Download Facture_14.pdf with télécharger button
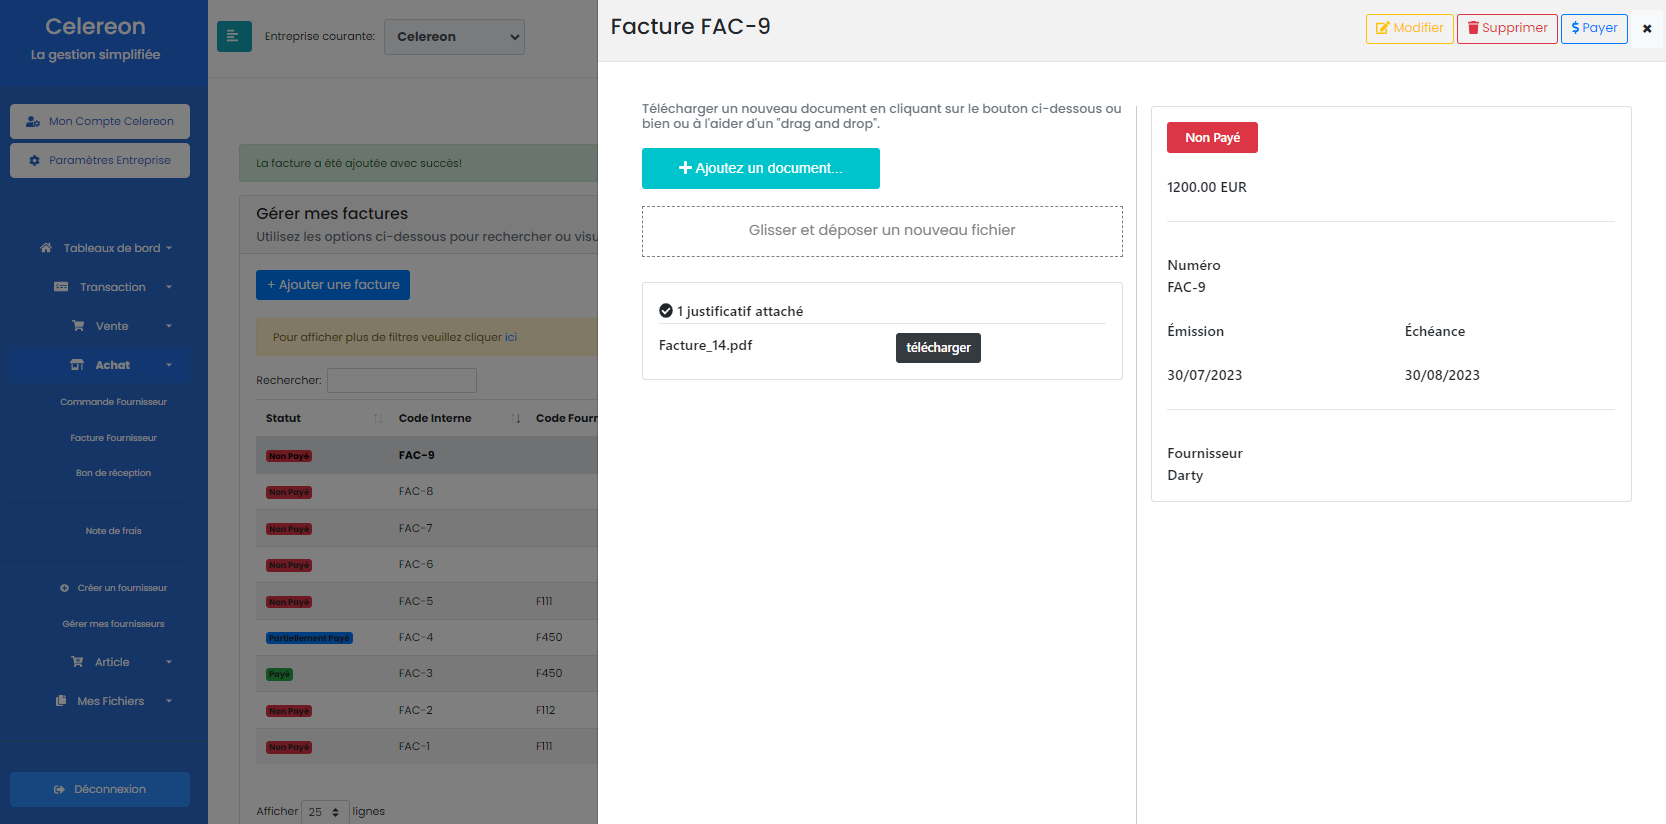This screenshot has width=1666, height=824. coord(937,348)
